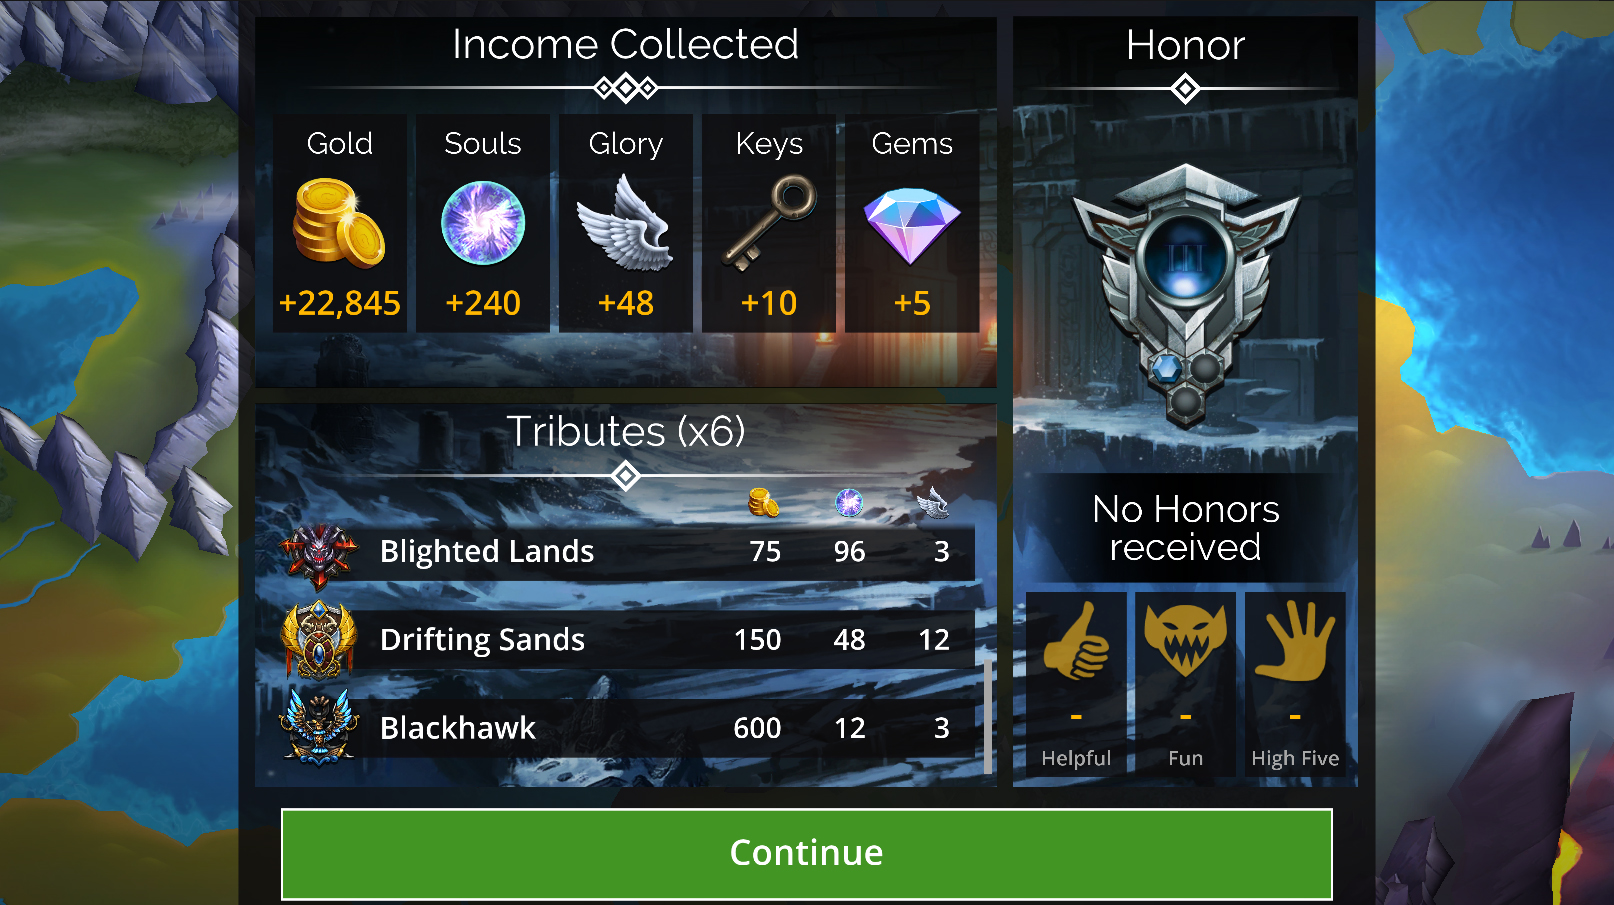Click the Blackhawk tribute row
This screenshot has height=905, width=1614.
click(626, 728)
